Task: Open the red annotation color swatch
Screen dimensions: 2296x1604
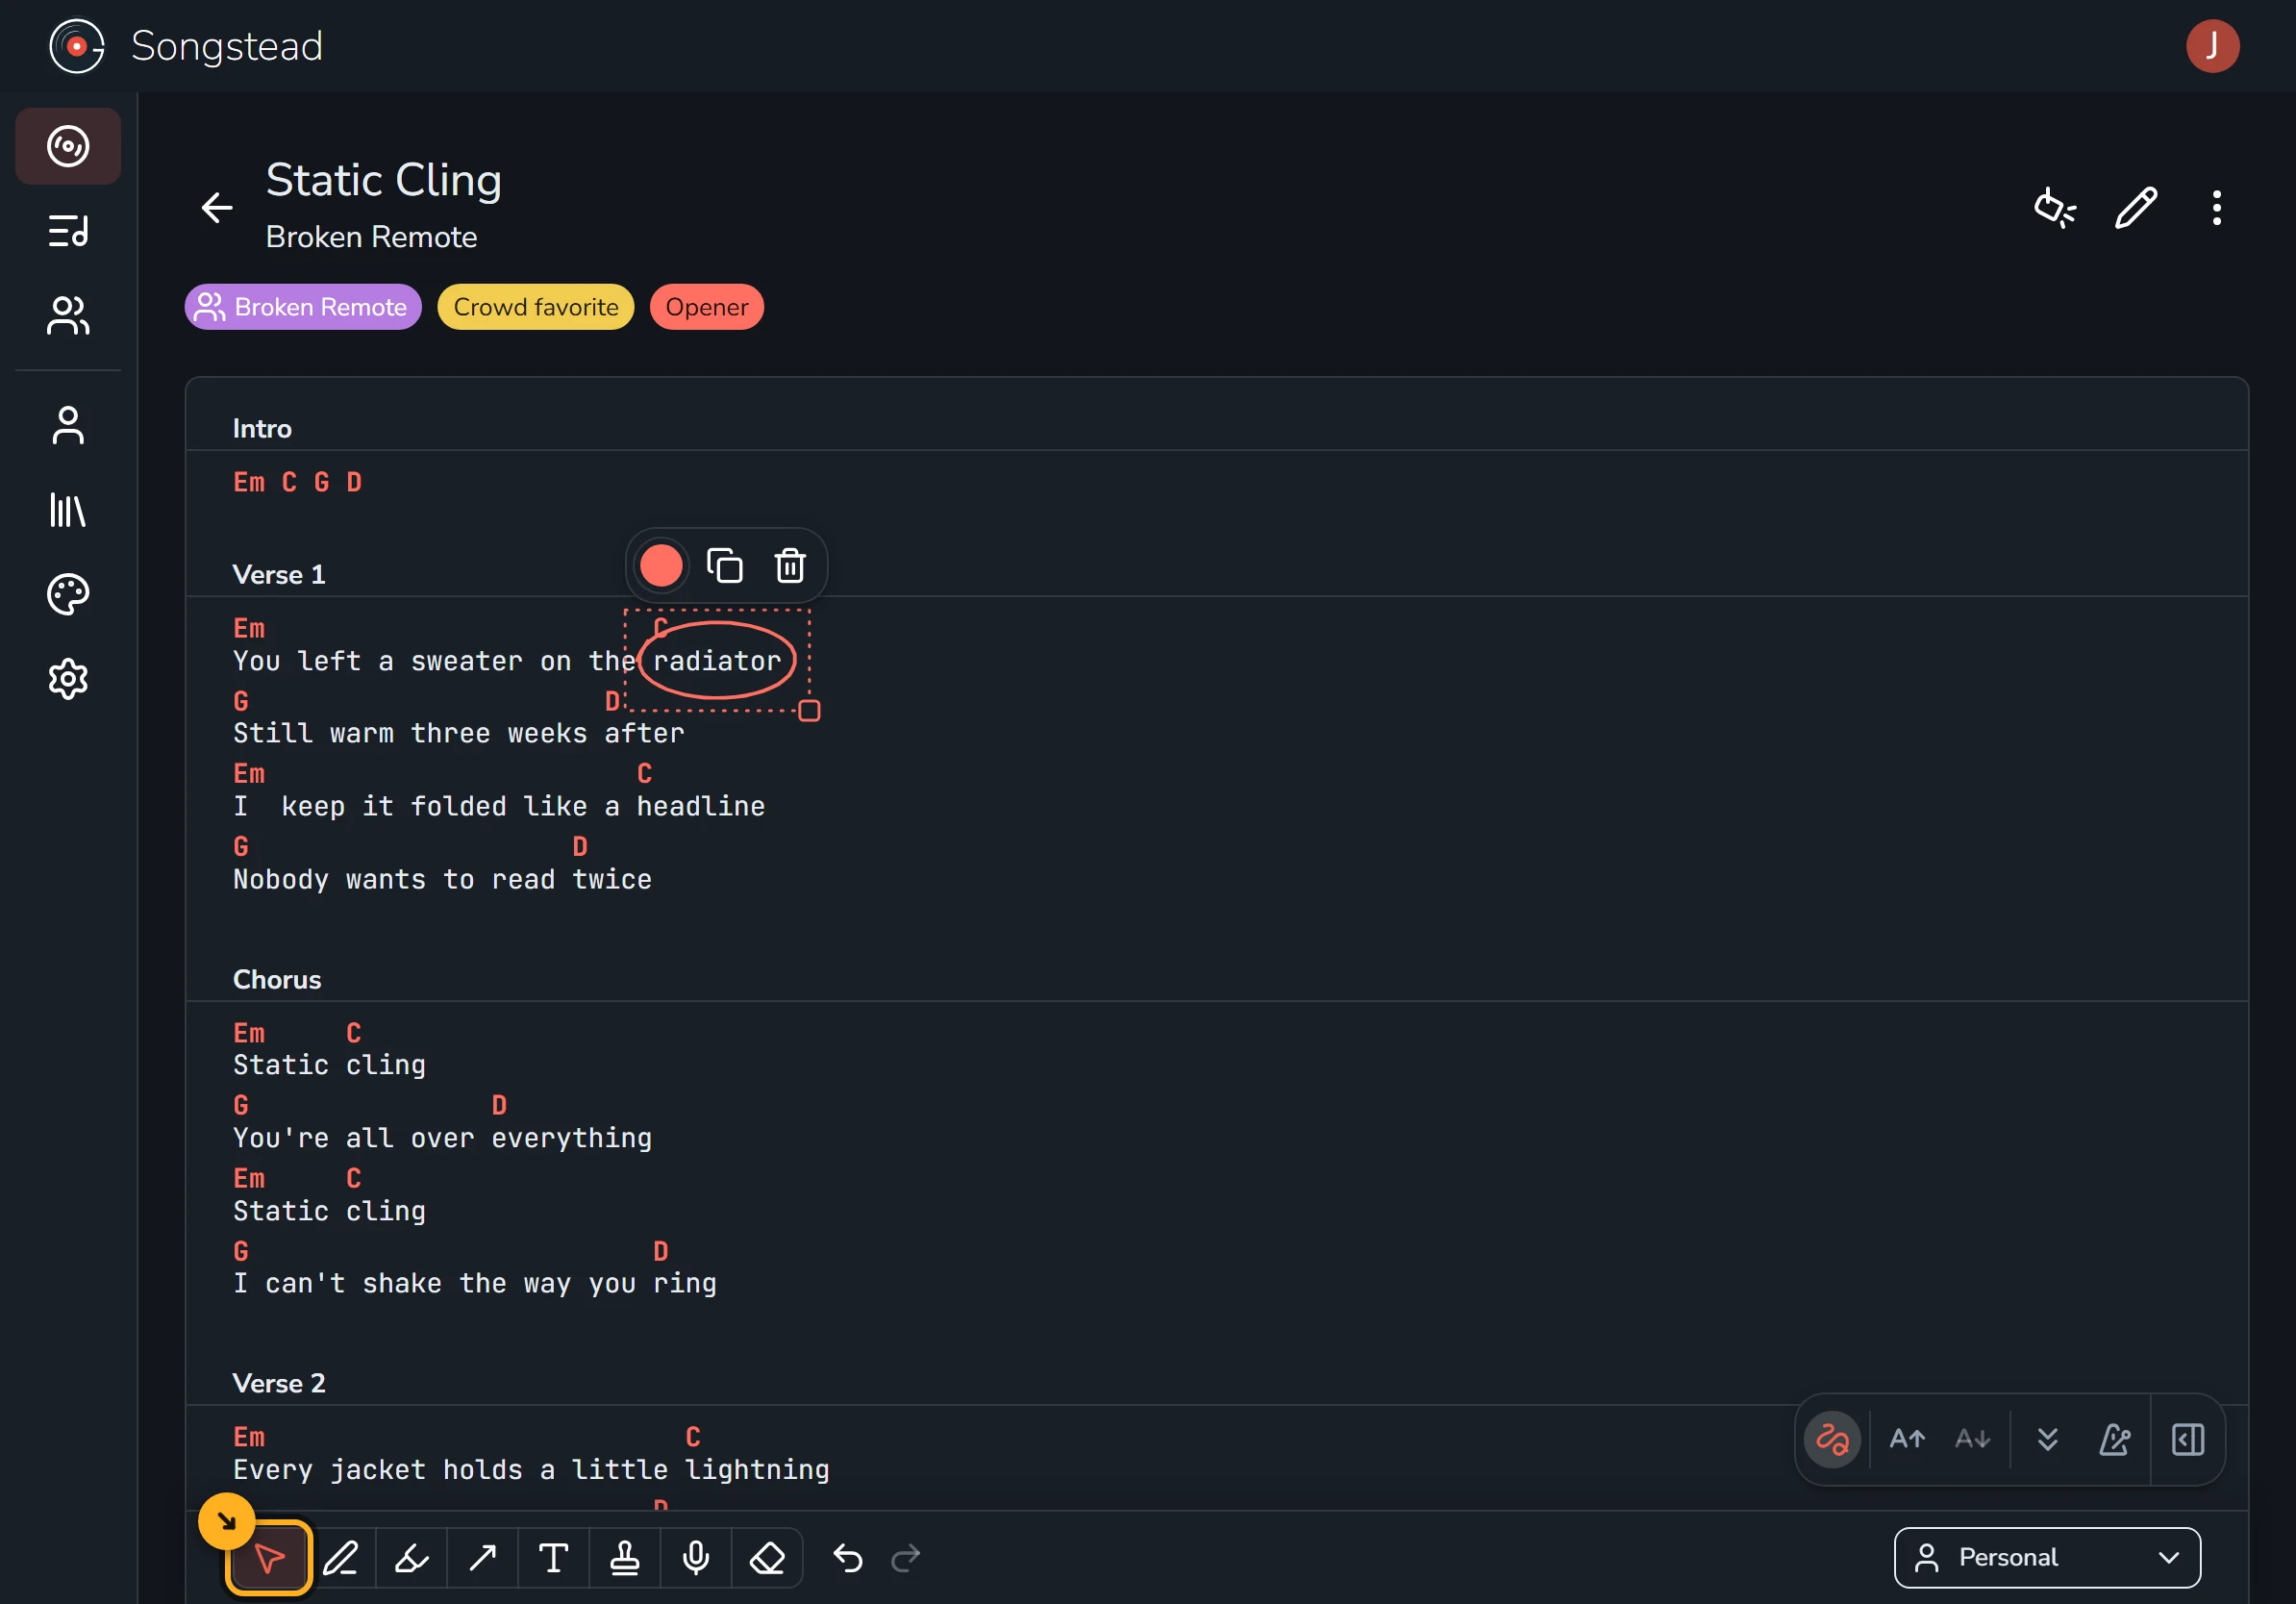Action: (x=661, y=566)
